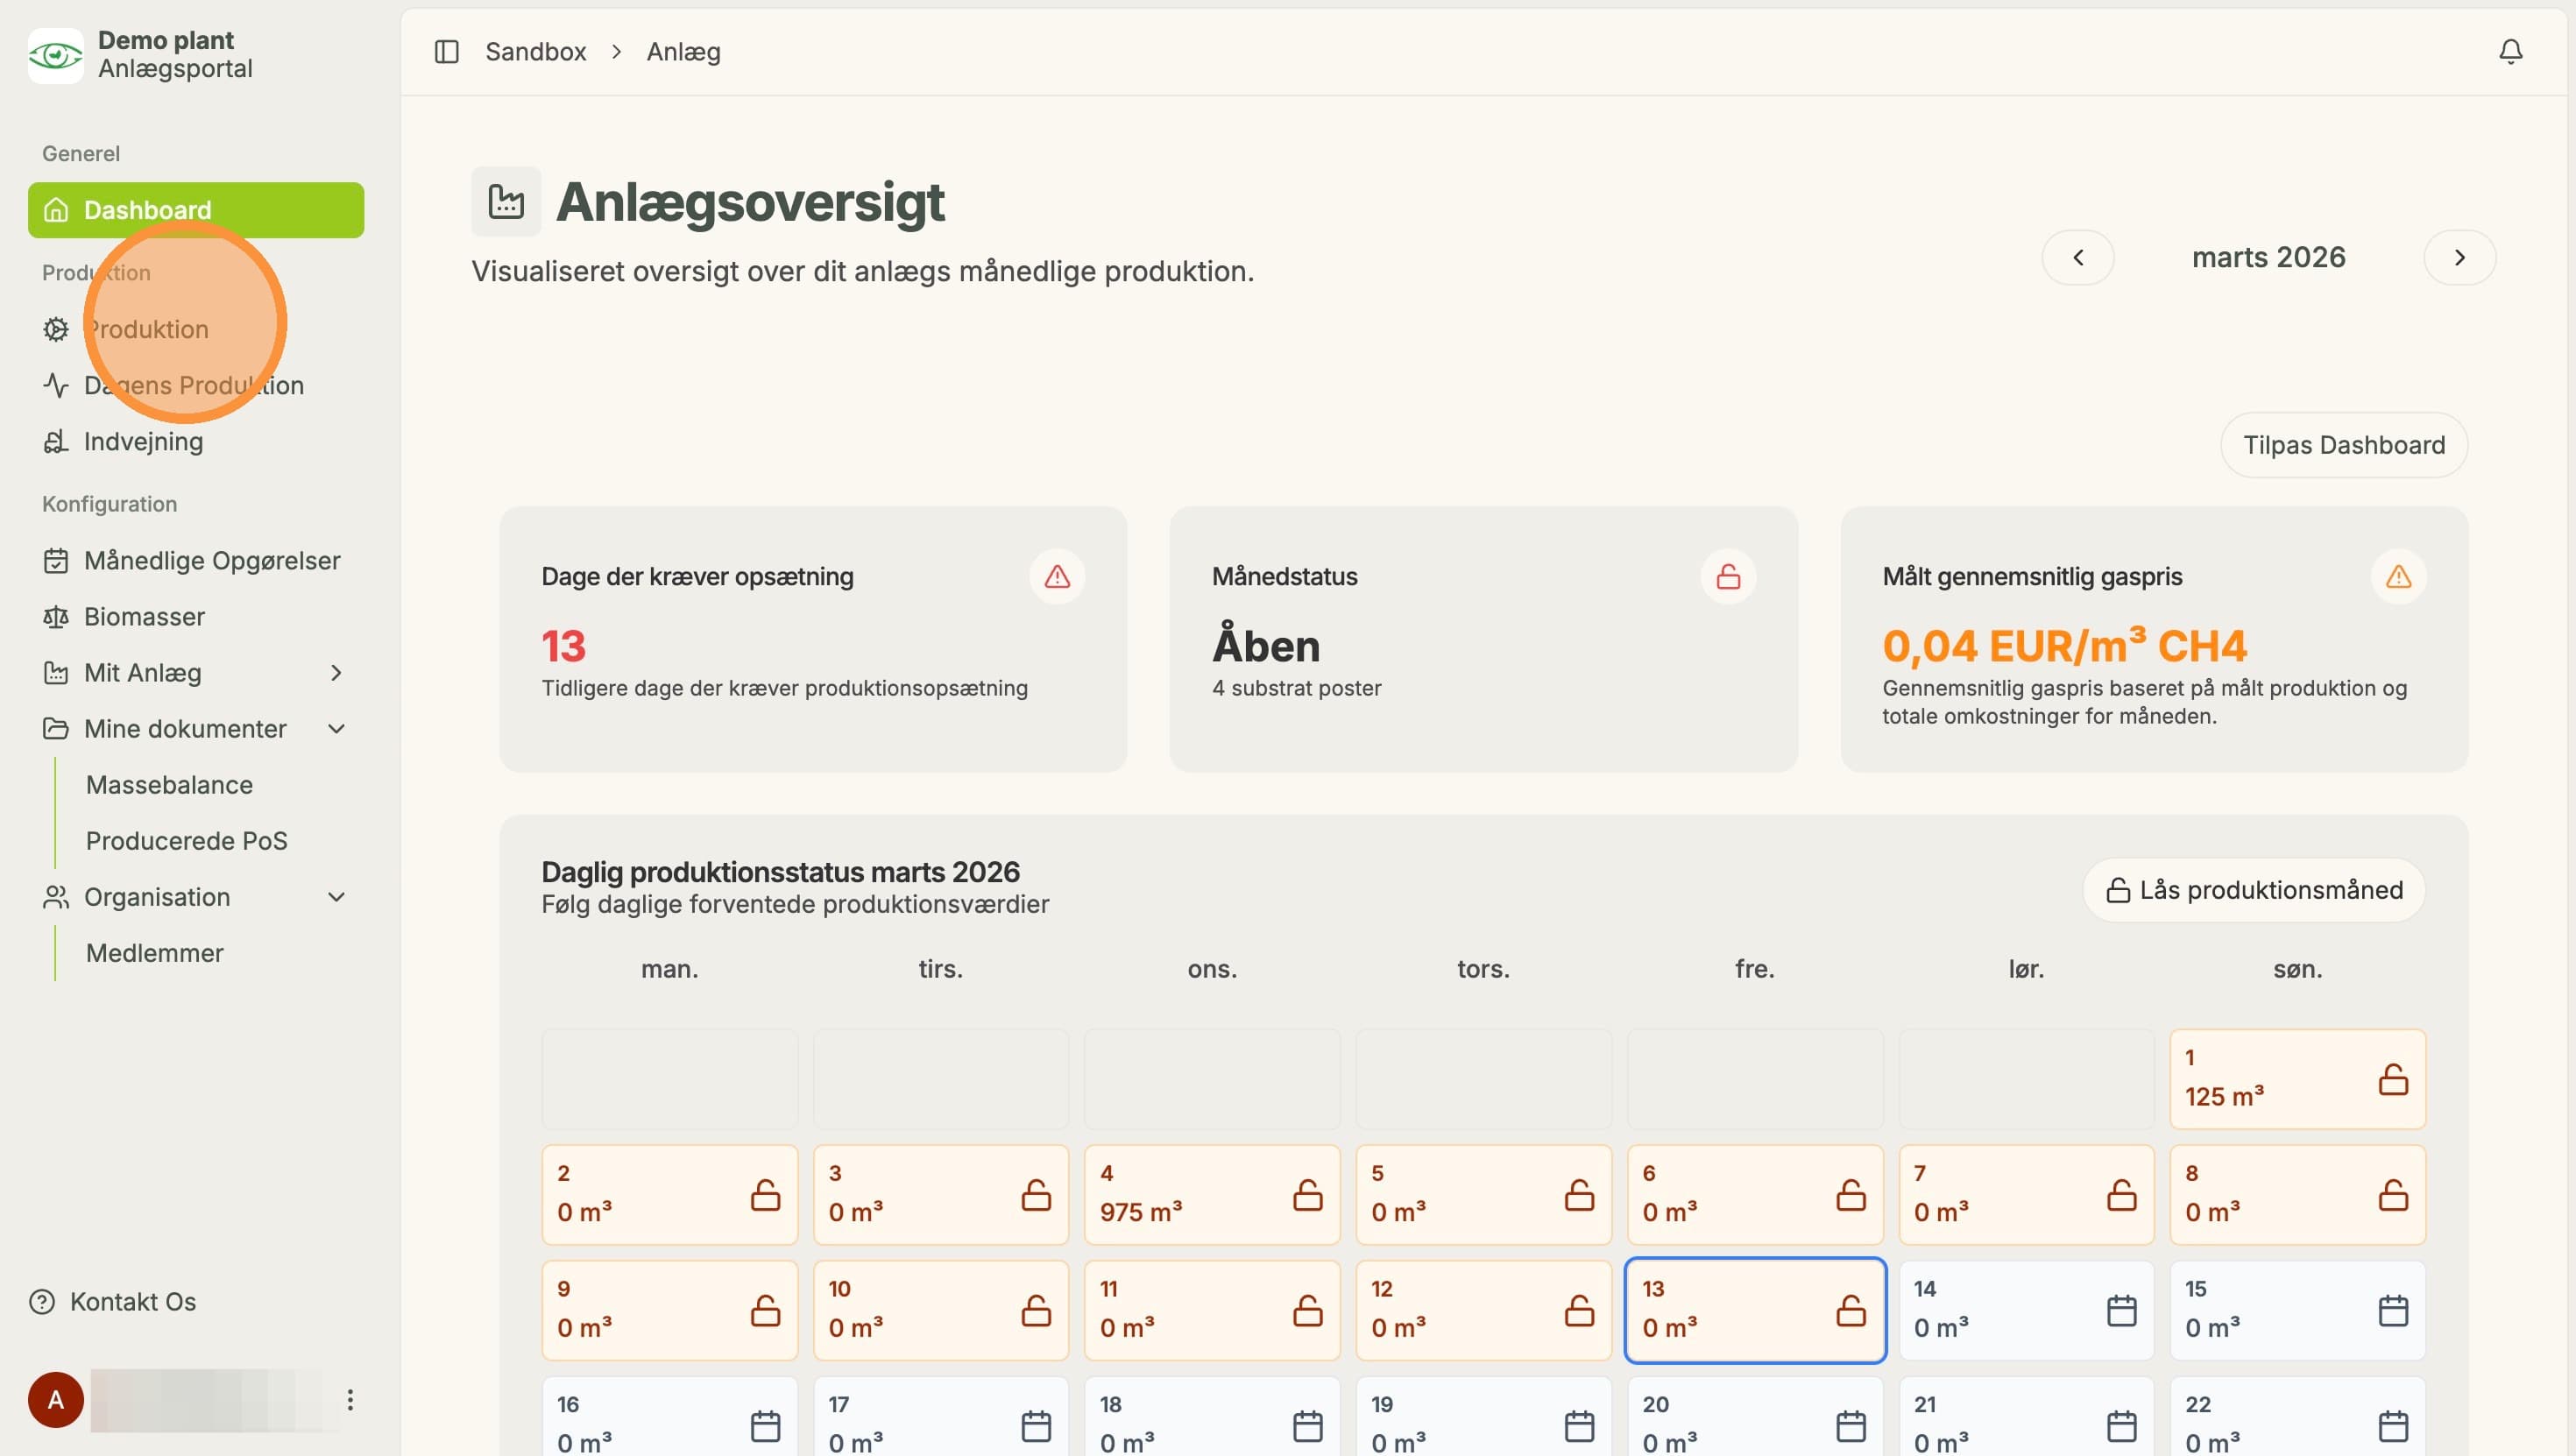The height and width of the screenshot is (1456, 2576).
Task: Click the Demo plant eye logo
Action: point(56,55)
